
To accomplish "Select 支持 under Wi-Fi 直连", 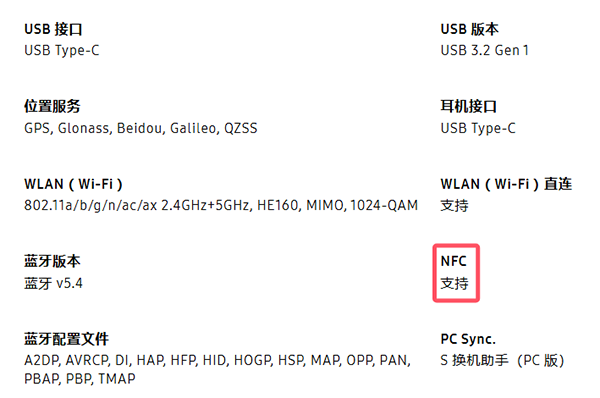I will [454, 206].
